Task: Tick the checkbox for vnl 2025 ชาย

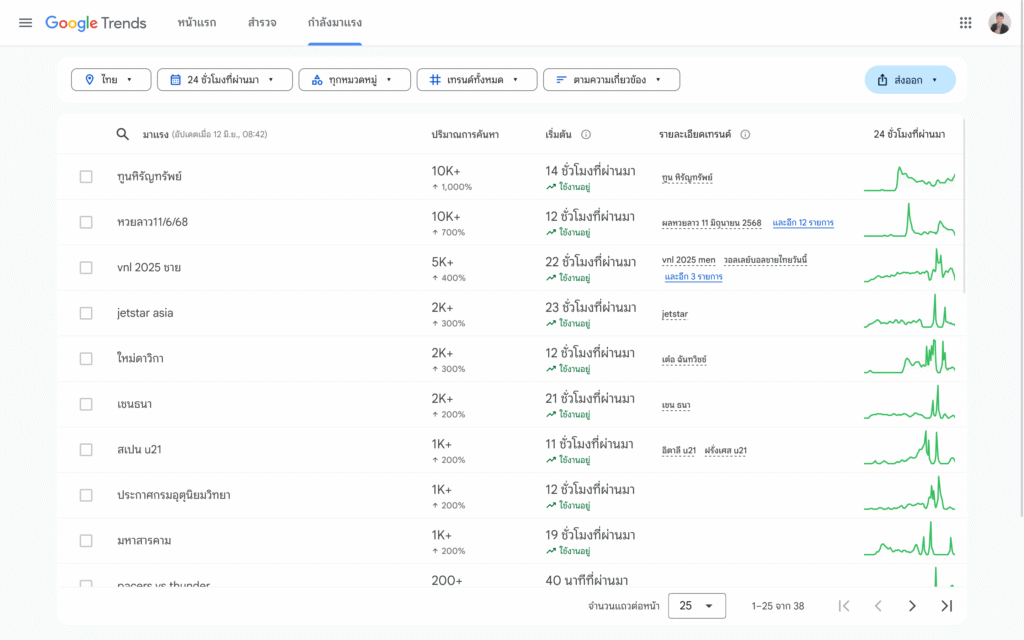Action: (x=86, y=268)
